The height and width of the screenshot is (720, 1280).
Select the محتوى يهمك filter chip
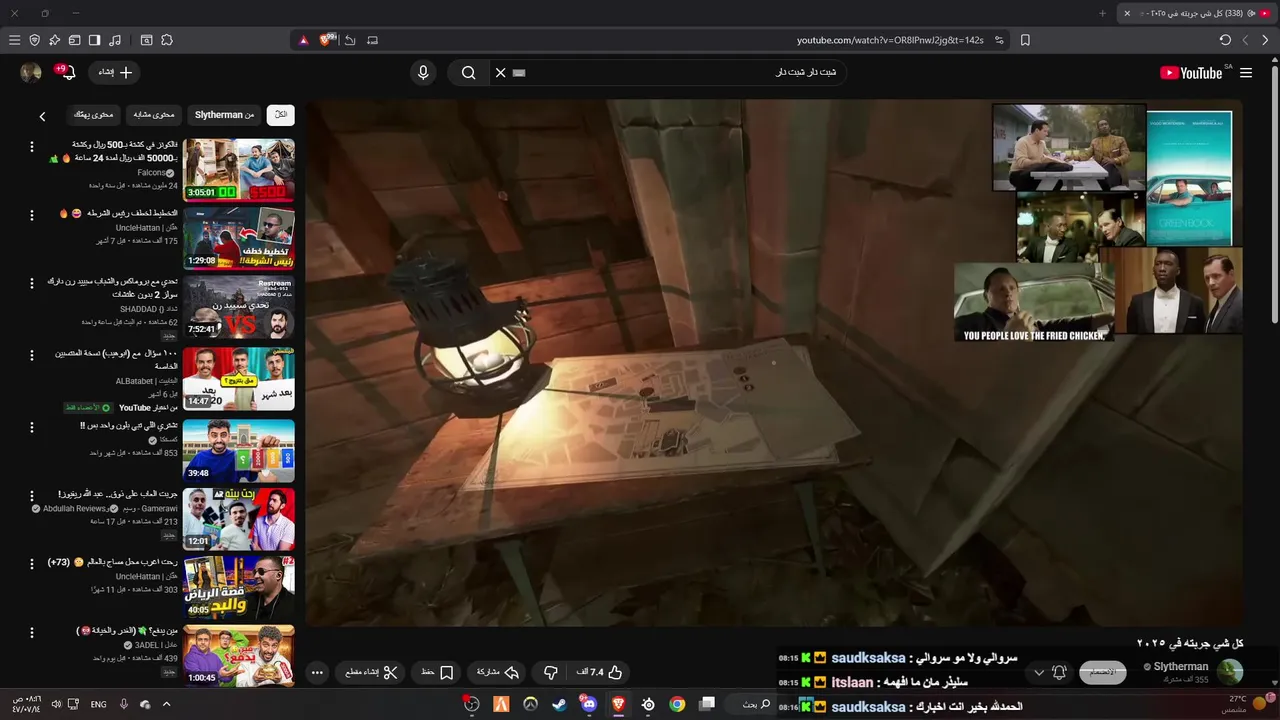[94, 115]
